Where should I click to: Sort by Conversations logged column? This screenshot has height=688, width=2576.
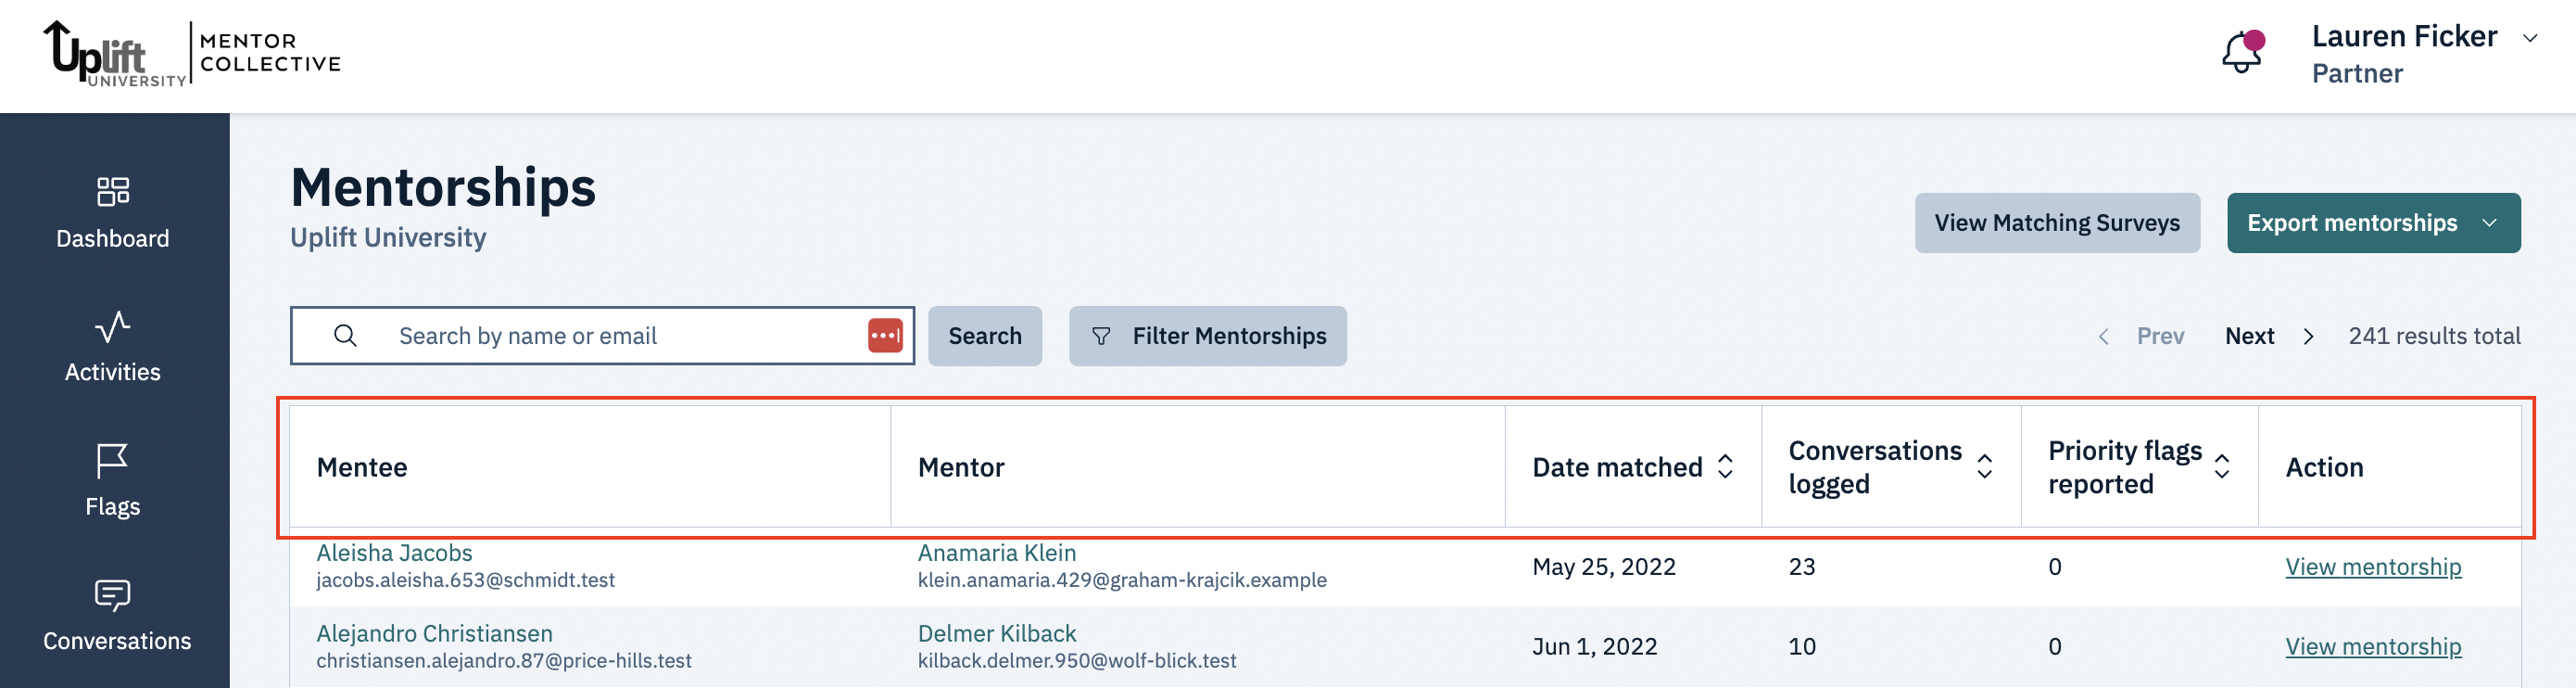(x=1985, y=467)
